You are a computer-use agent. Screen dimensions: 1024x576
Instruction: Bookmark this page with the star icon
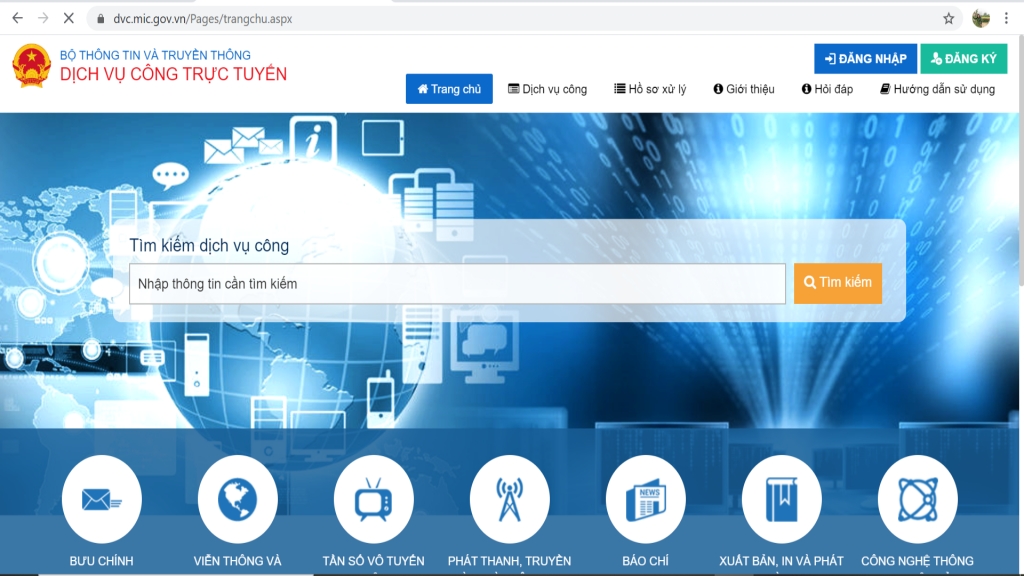click(948, 18)
